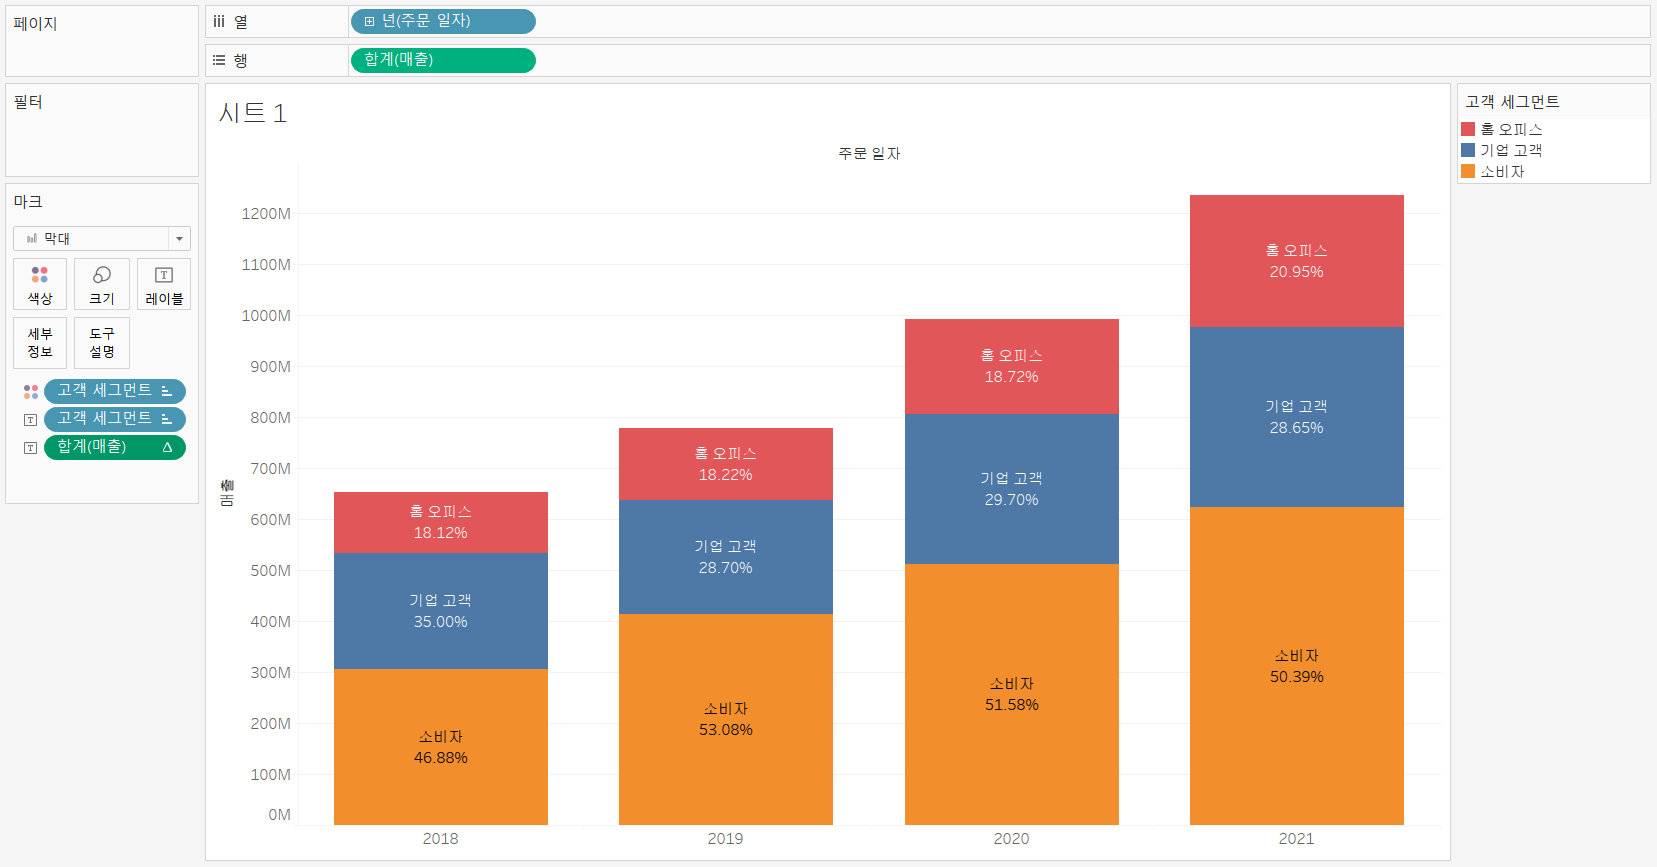Select 2019 소비자 bar segment 53.08%
Screen dimensions: 1657x867
(x=726, y=719)
